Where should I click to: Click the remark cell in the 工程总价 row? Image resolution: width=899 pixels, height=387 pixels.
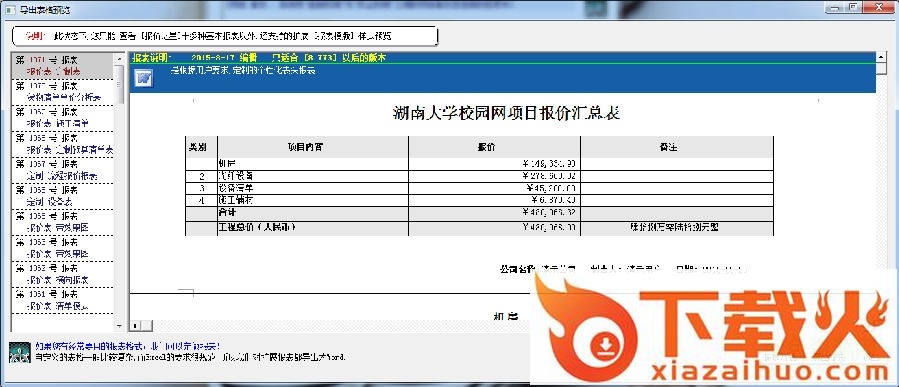(677, 228)
